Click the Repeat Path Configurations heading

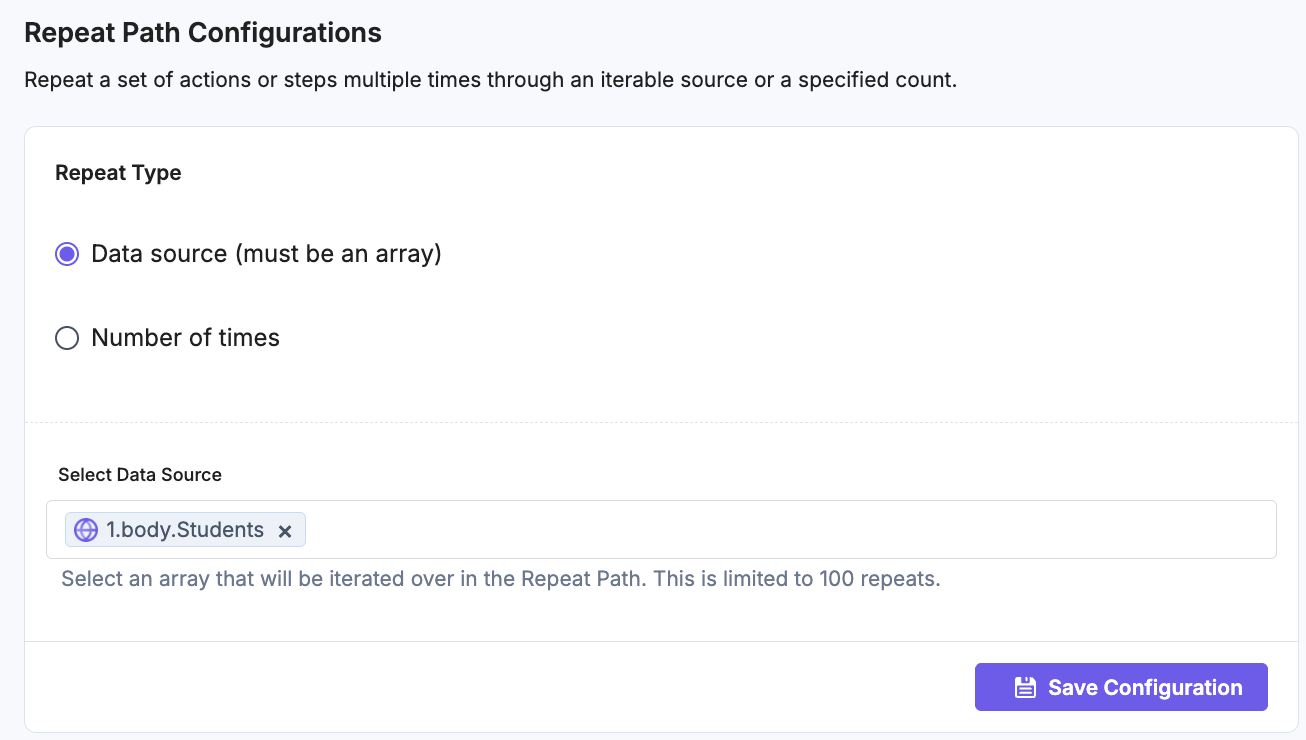click(x=203, y=33)
